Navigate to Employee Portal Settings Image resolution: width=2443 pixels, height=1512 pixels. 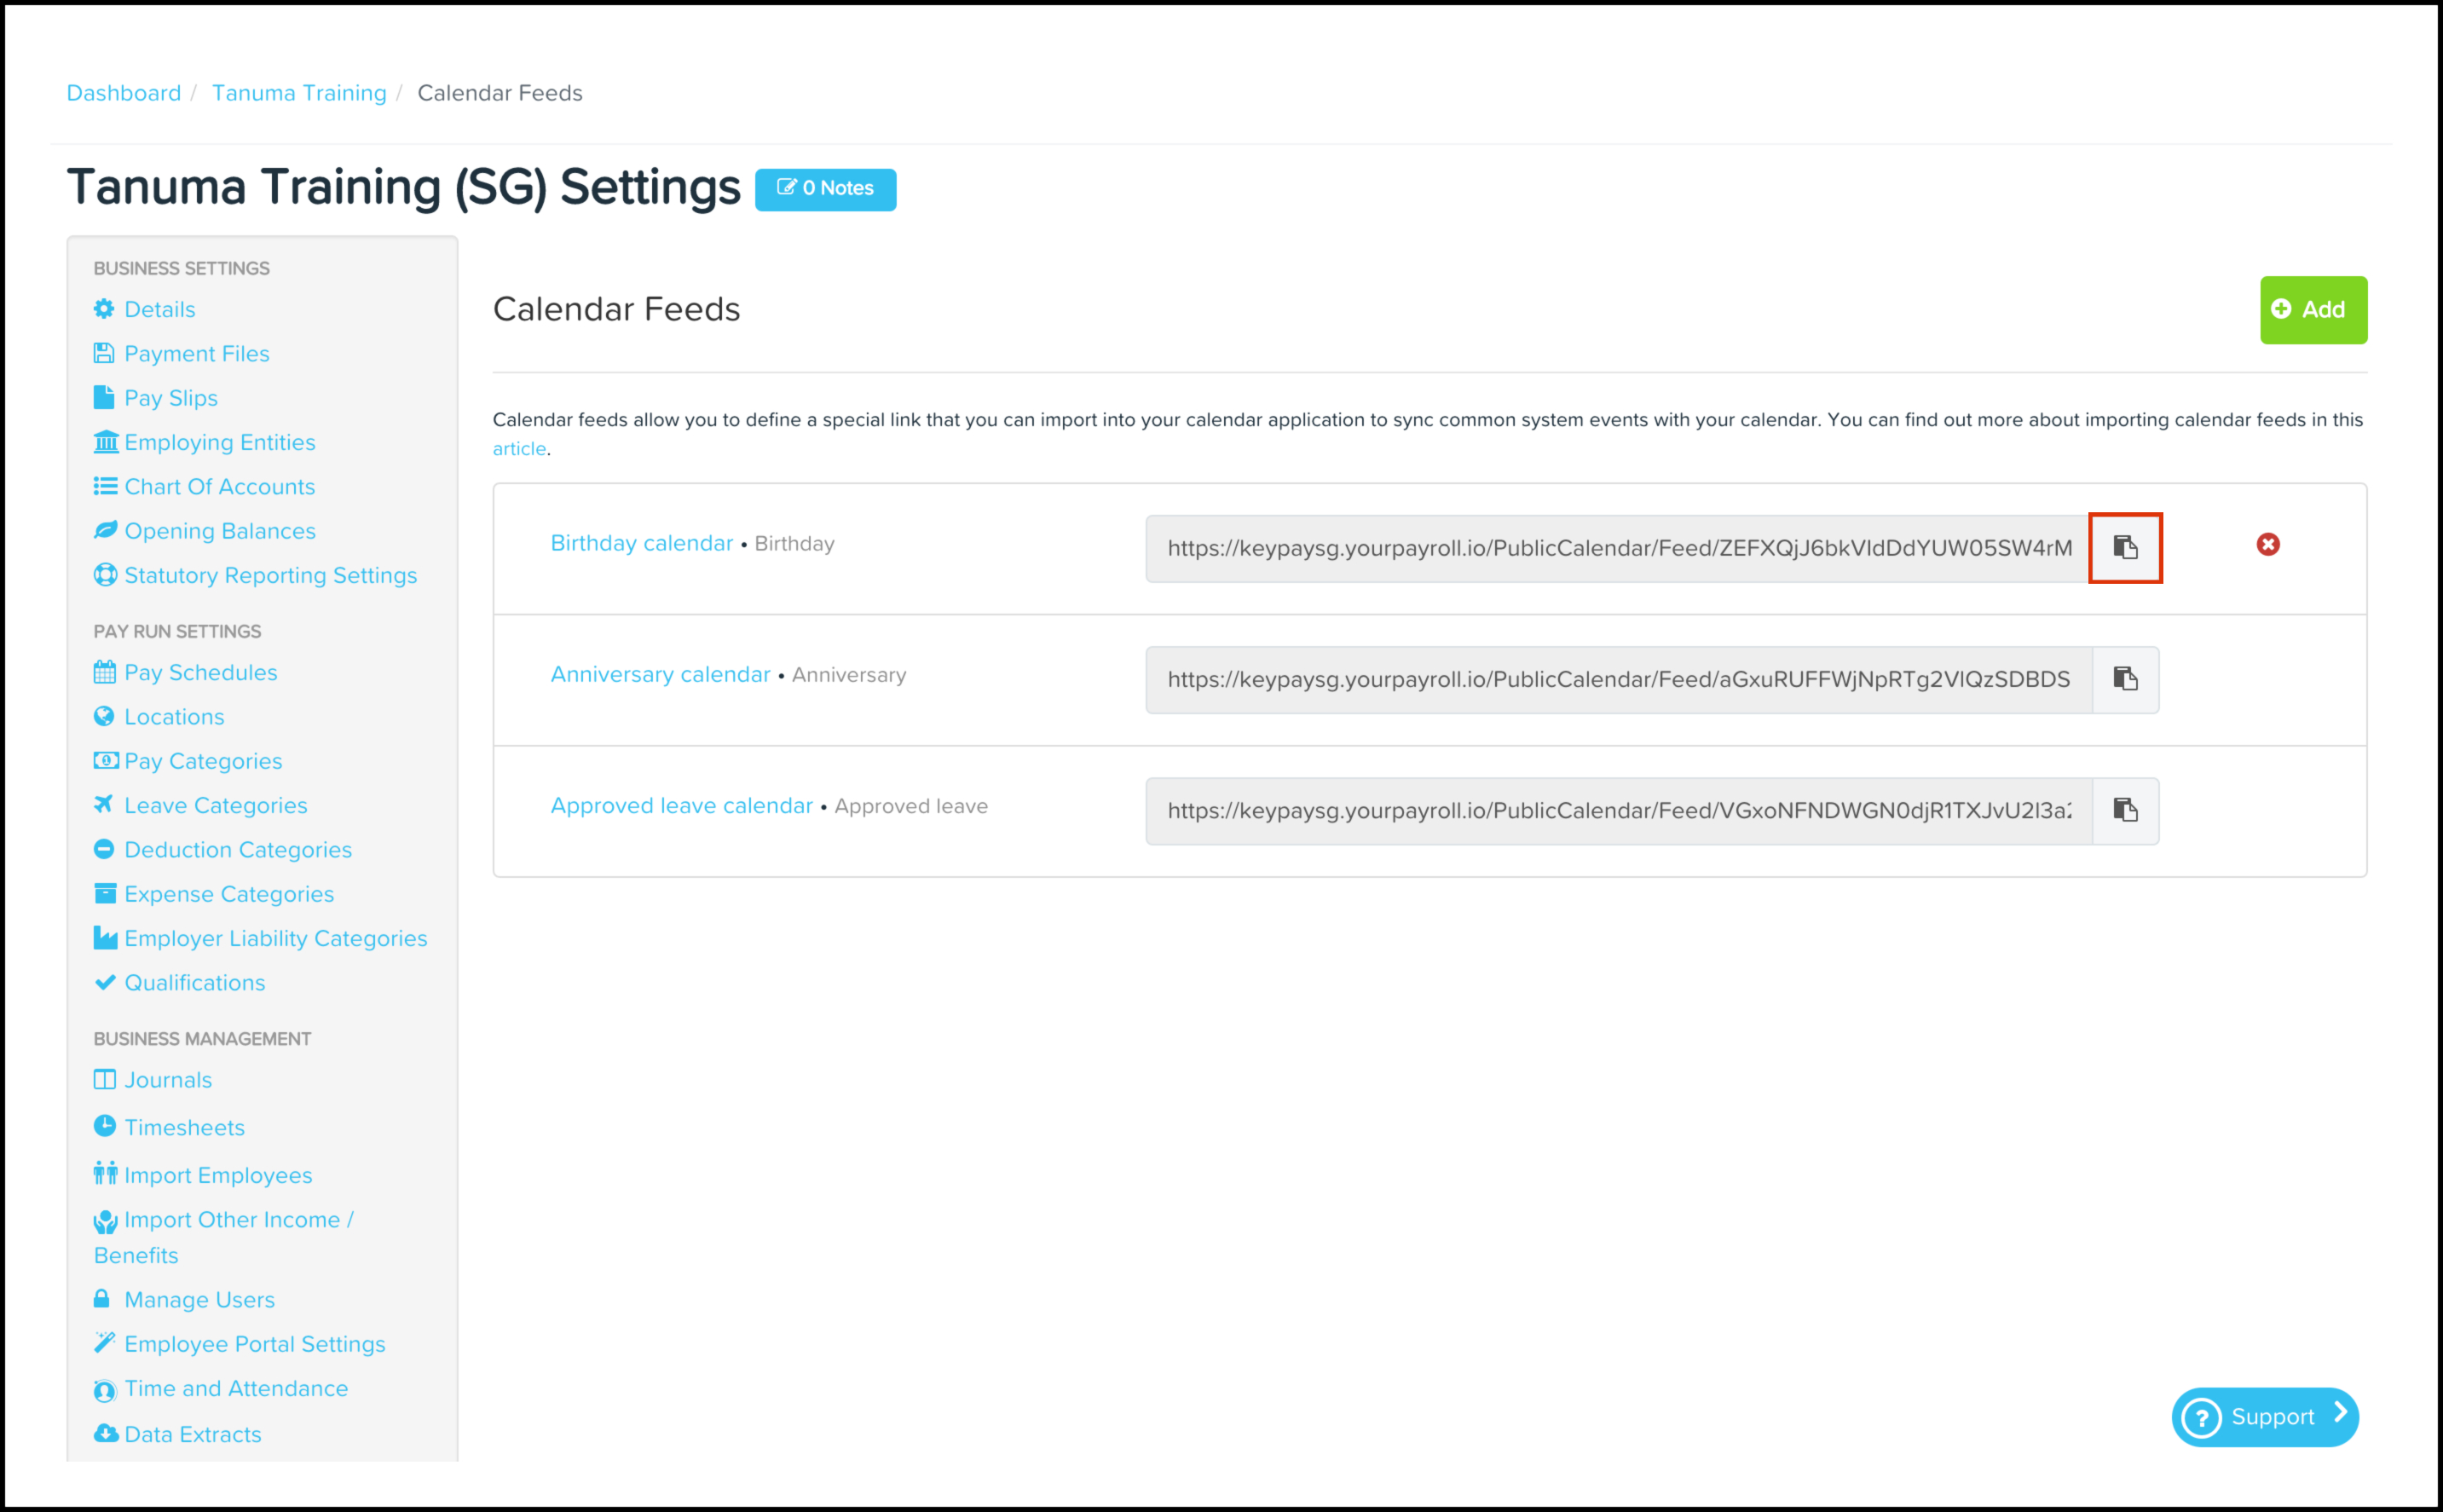[x=254, y=1344]
